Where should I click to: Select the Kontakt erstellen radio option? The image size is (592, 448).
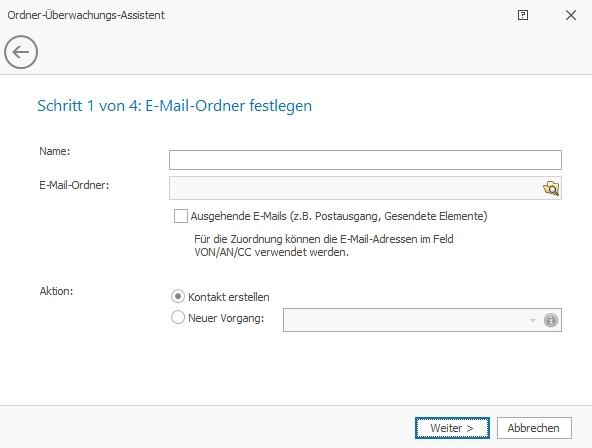(178, 297)
